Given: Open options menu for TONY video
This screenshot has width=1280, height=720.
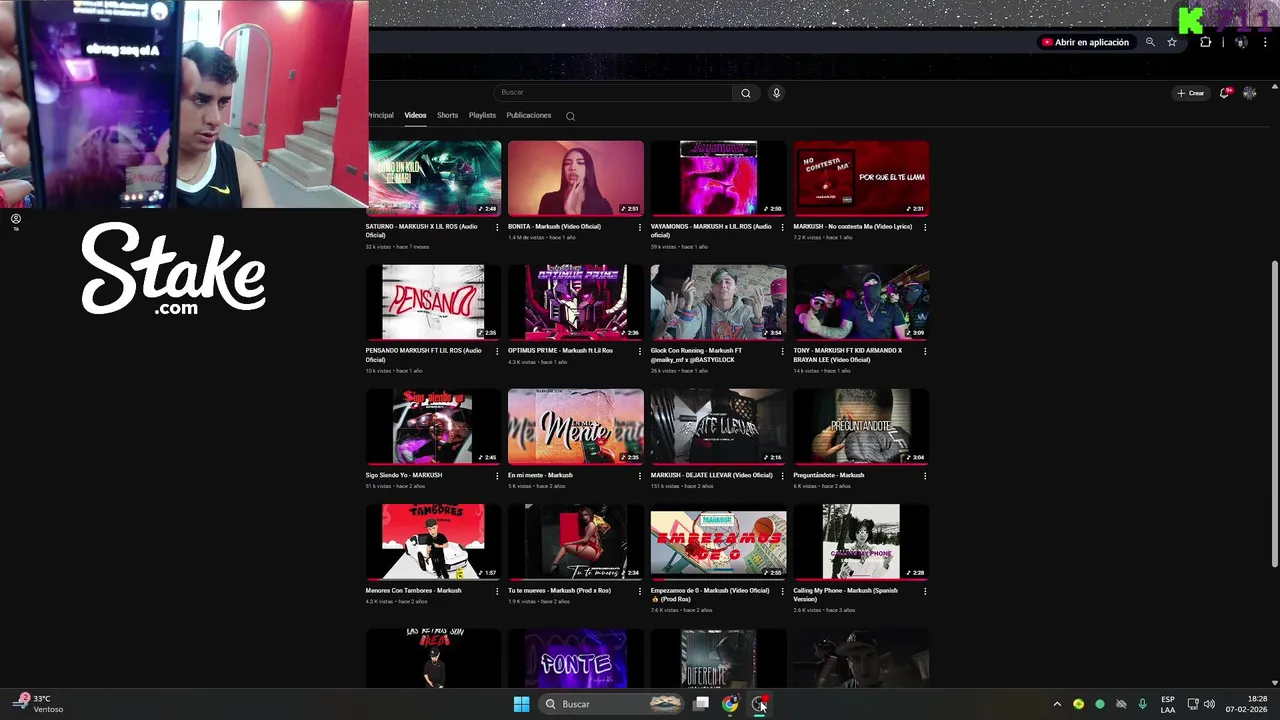Looking at the screenshot, I should tap(925, 351).
